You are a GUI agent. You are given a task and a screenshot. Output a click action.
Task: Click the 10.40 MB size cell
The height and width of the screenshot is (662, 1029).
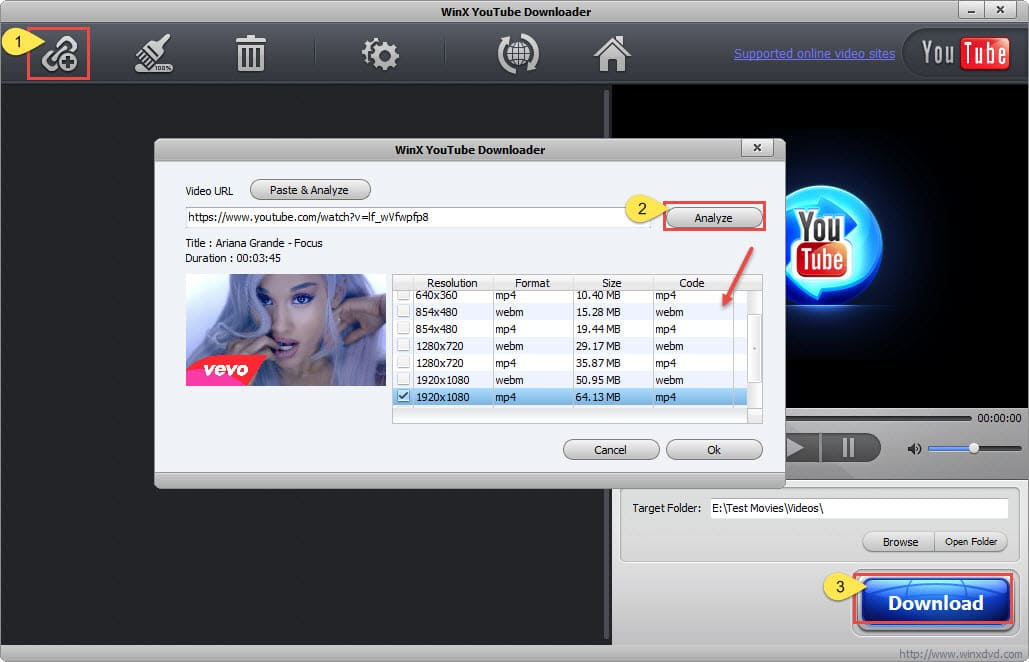(x=598, y=295)
